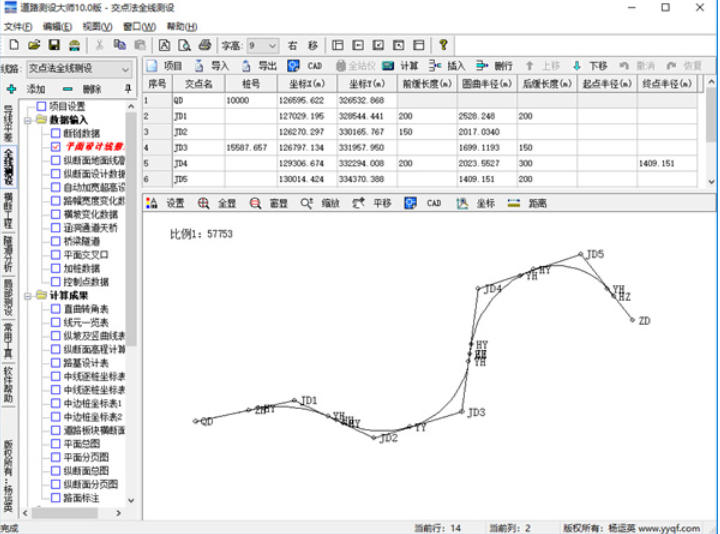Toggle the 项目设置 checkbox

coord(41,107)
